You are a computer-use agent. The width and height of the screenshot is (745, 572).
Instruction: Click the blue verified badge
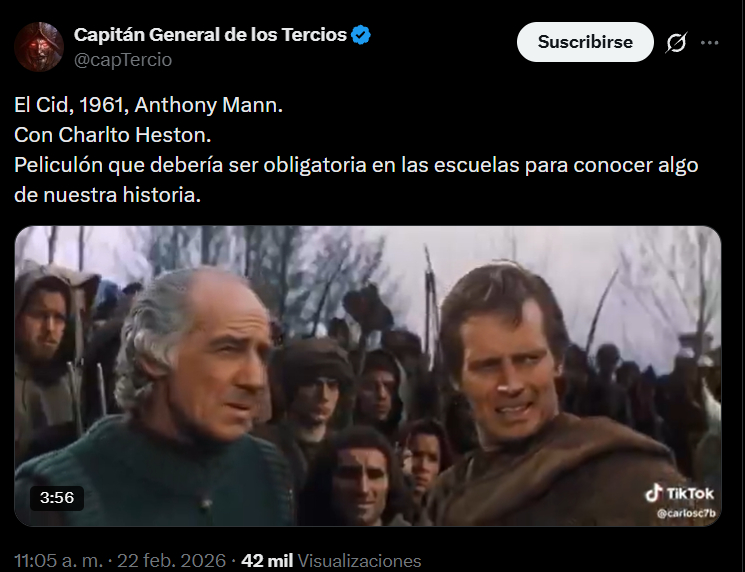(361, 35)
